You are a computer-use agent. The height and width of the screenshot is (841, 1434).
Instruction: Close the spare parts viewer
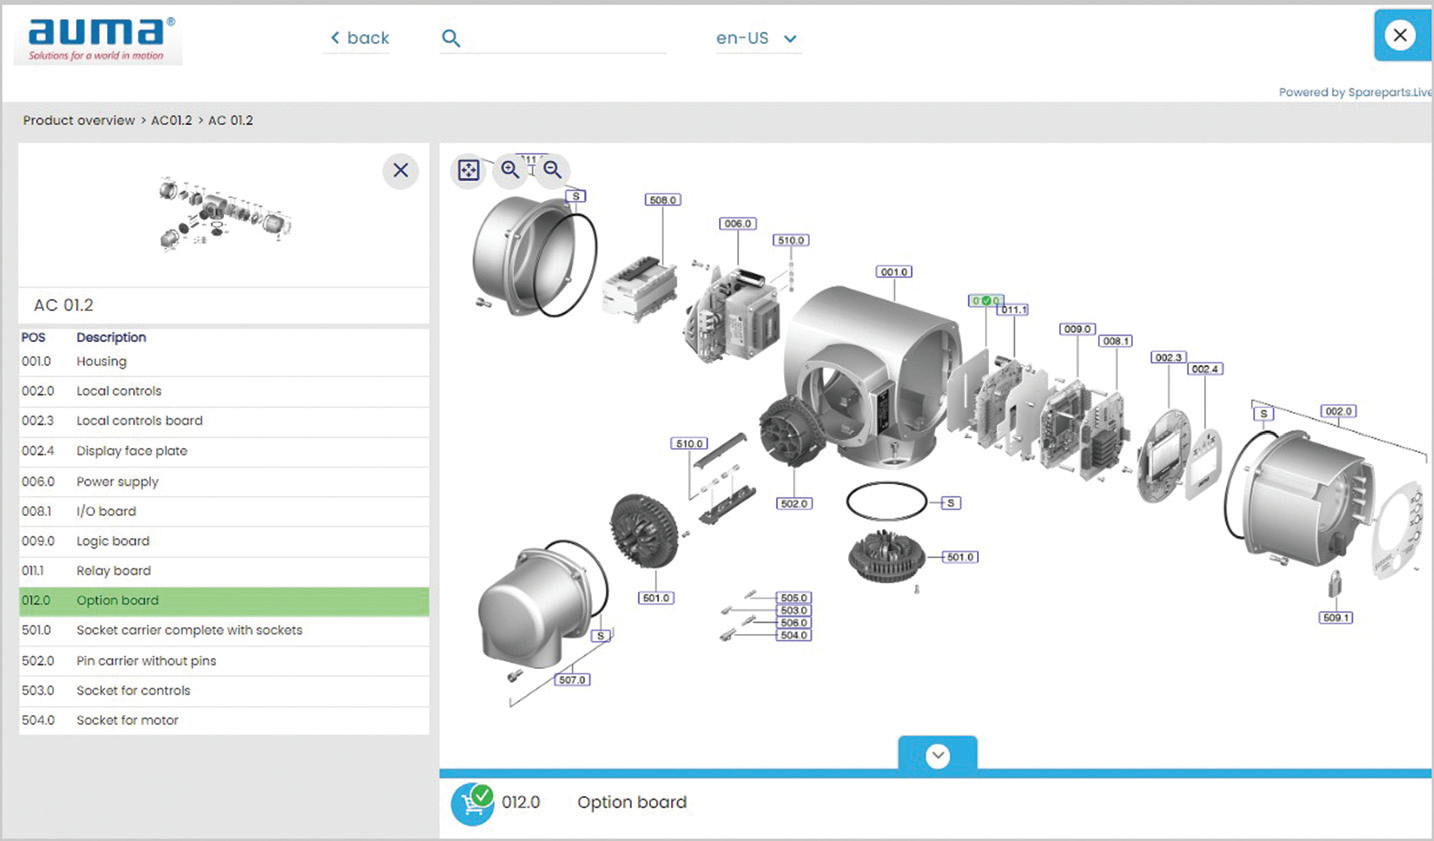coord(1400,36)
